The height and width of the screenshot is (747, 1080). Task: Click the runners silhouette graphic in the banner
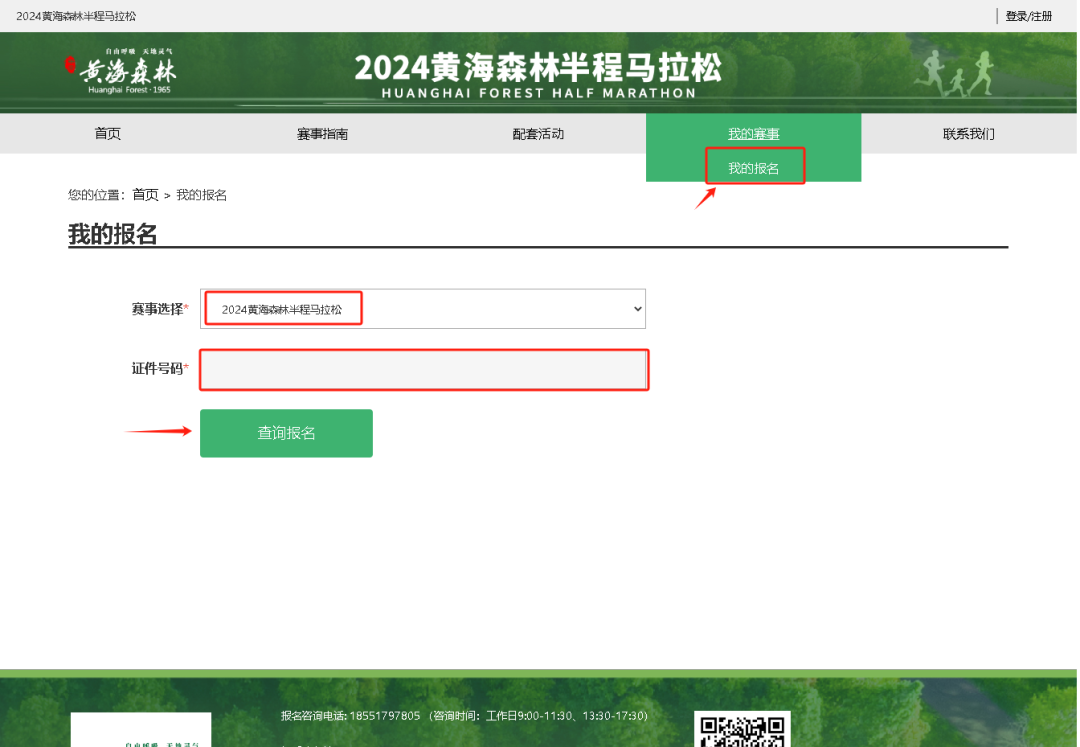click(x=955, y=73)
